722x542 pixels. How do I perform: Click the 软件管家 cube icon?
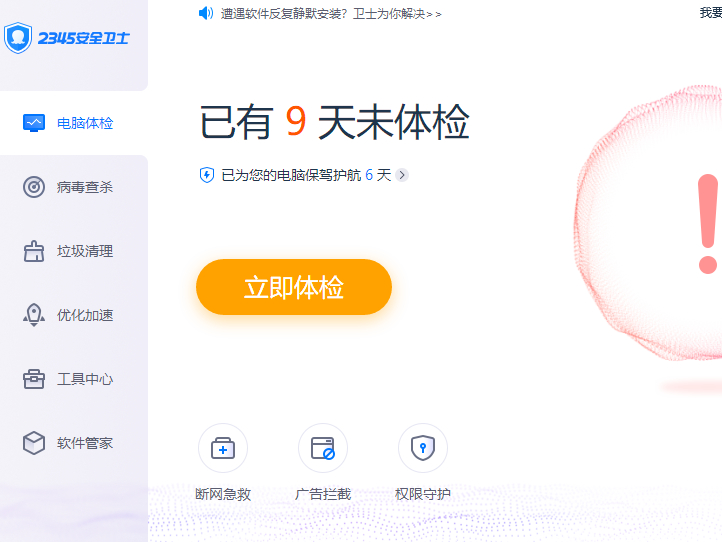pos(34,443)
